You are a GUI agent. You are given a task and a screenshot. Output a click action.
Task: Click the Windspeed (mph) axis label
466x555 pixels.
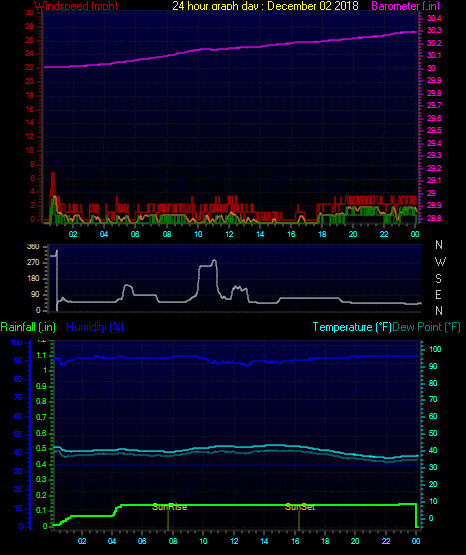click(x=76, y=6)
